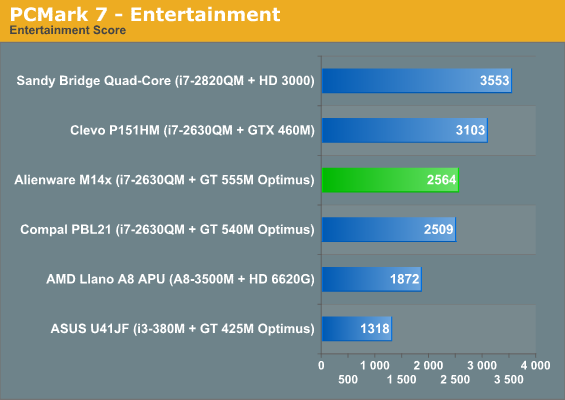
Task: Click the 'Entertainment Score' subtitle
Action: pos(68,30)
